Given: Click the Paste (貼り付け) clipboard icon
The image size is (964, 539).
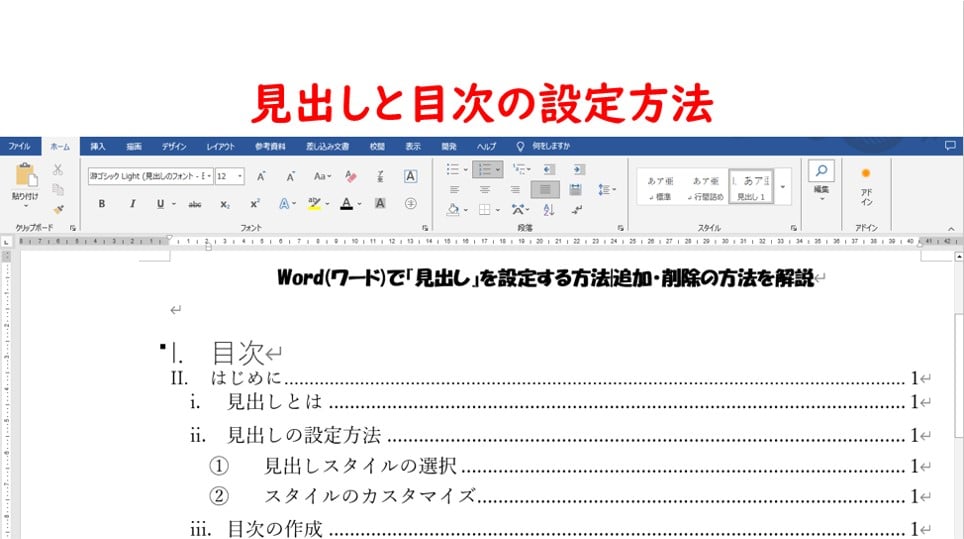Looking at the screenshot, I should [26, 175].
